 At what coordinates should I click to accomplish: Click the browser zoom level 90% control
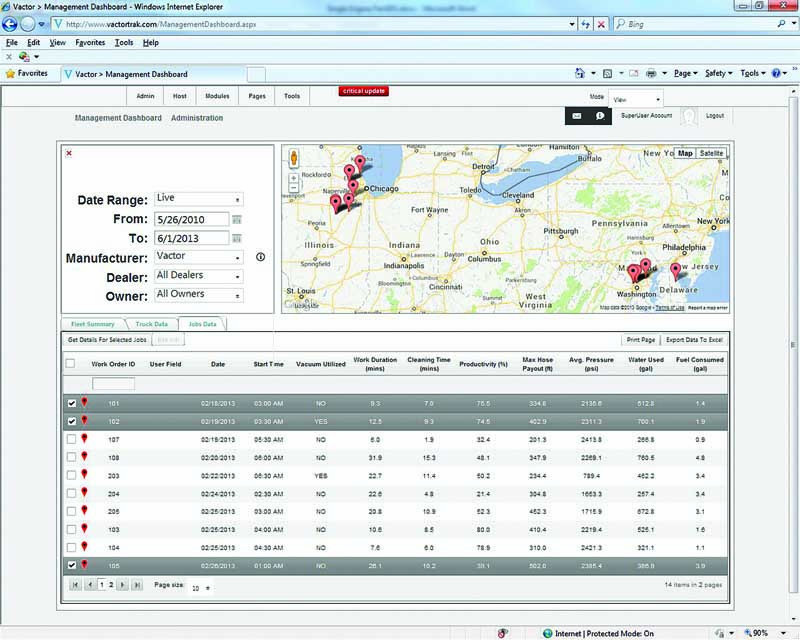[760, 633]
